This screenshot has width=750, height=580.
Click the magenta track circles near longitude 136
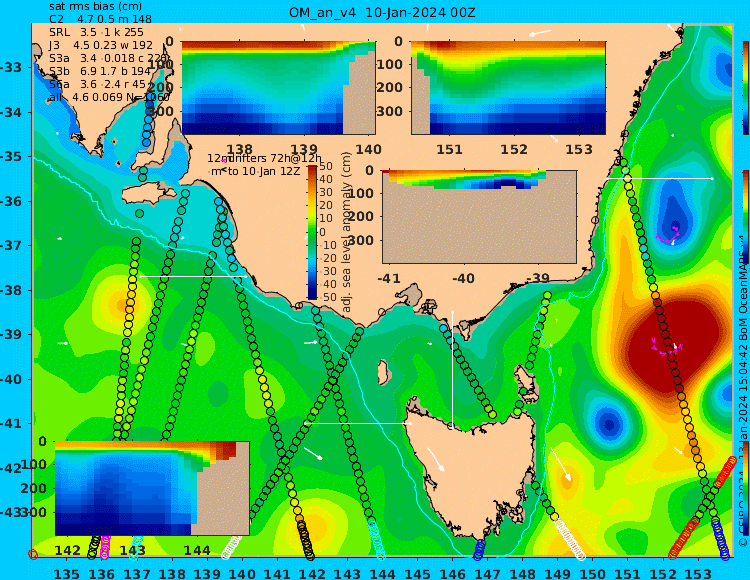coord(105,547)
